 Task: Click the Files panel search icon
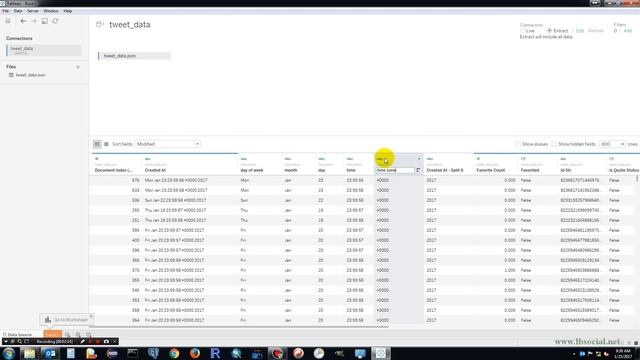(78, 67)
